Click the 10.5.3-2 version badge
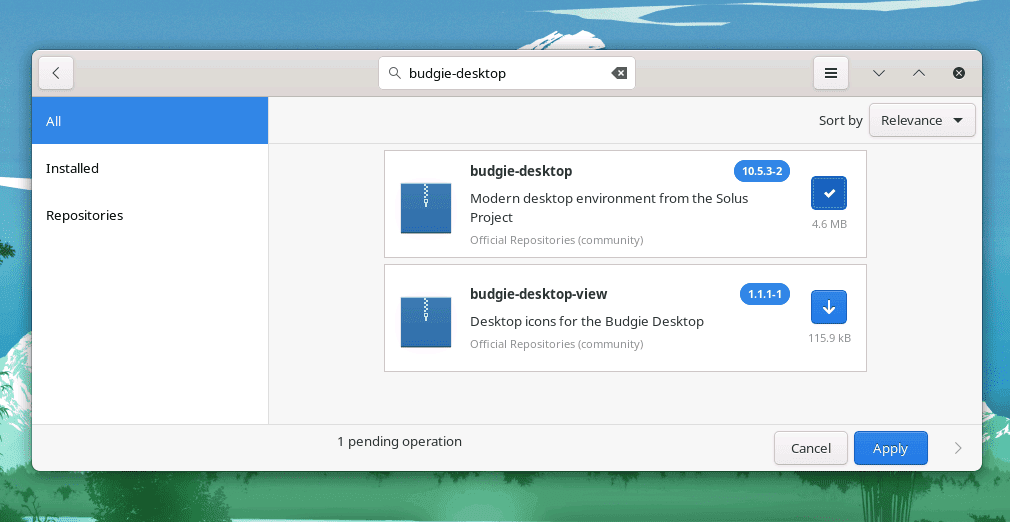This screenshot has height=522, width=1010. [x=762, y=171]
